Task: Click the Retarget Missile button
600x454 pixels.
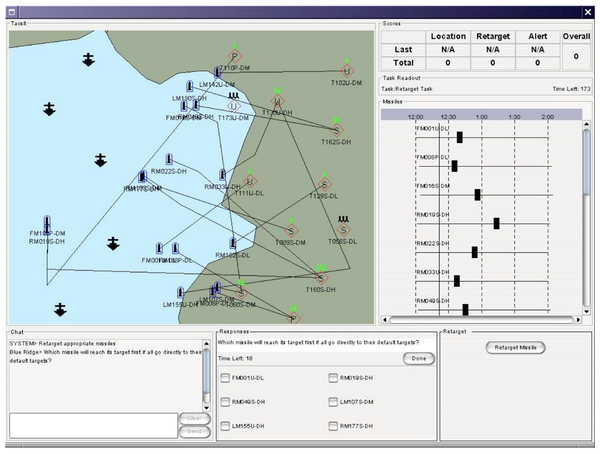Action: coord(515,348)
